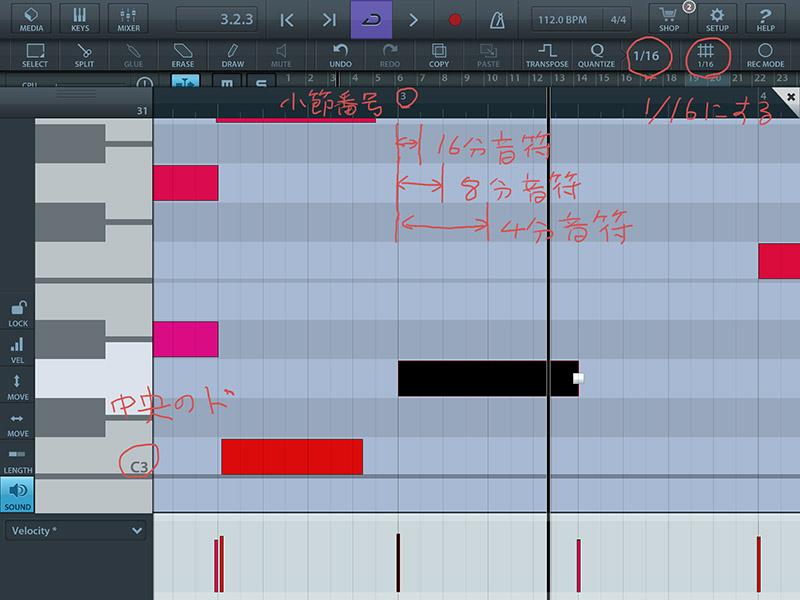
Task: Click bar 22 in the ruler
Action: tap(760, 78)
